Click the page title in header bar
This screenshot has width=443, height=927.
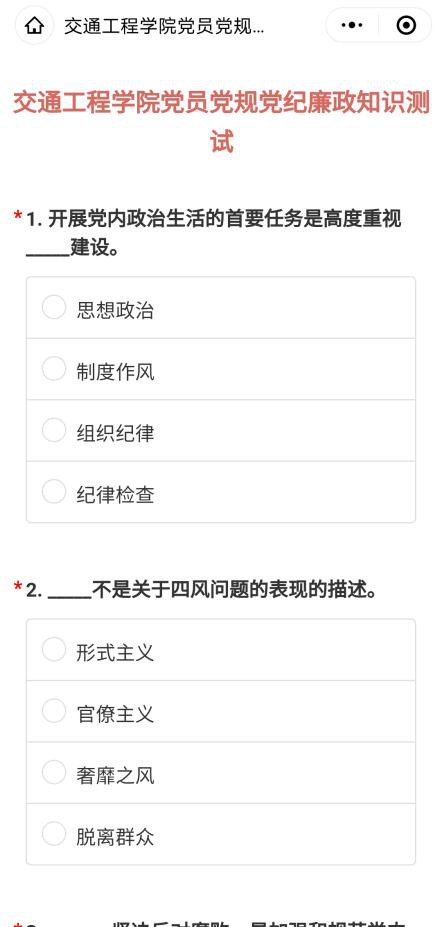coord(164,26)
